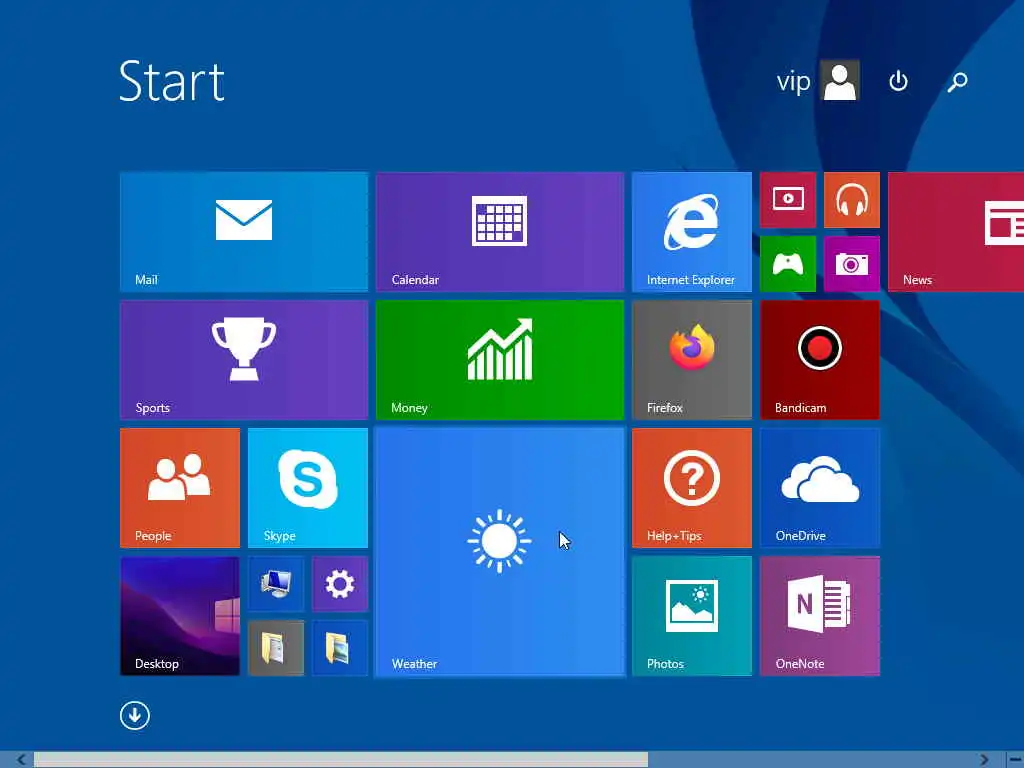Image resolution: width=1024 pixels, height=768 pixels.
Task: Open the Calendar tile
Action: coord(500,232)
